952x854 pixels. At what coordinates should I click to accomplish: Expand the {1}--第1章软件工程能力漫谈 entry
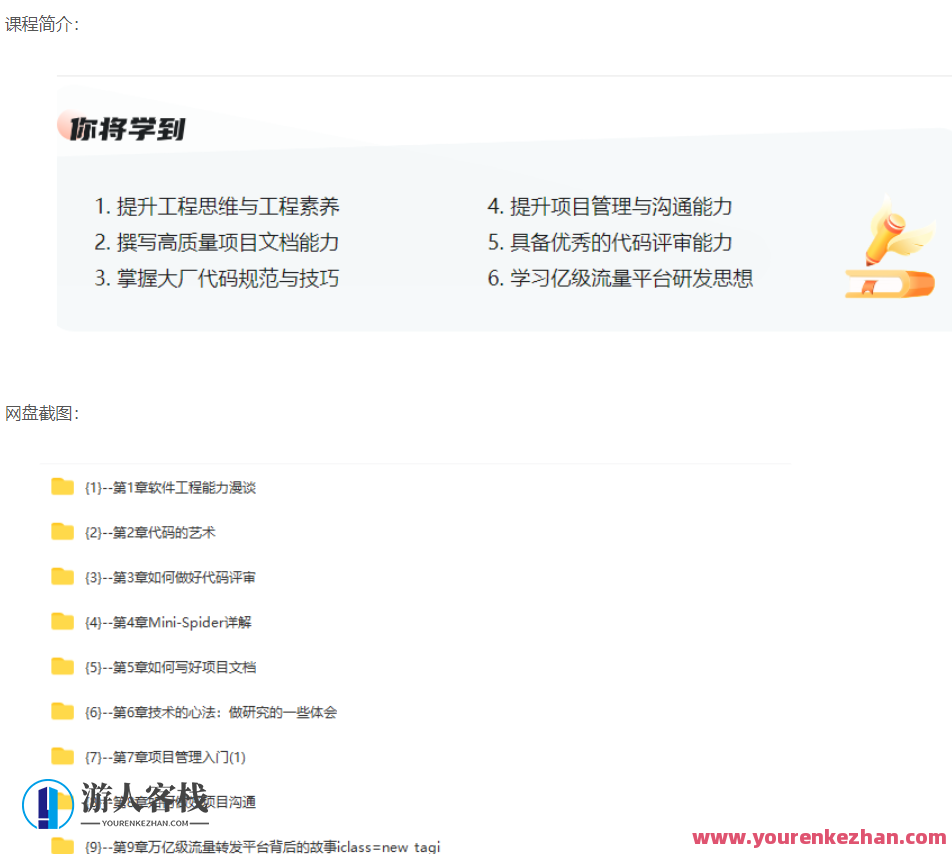[x=170, y=487]
